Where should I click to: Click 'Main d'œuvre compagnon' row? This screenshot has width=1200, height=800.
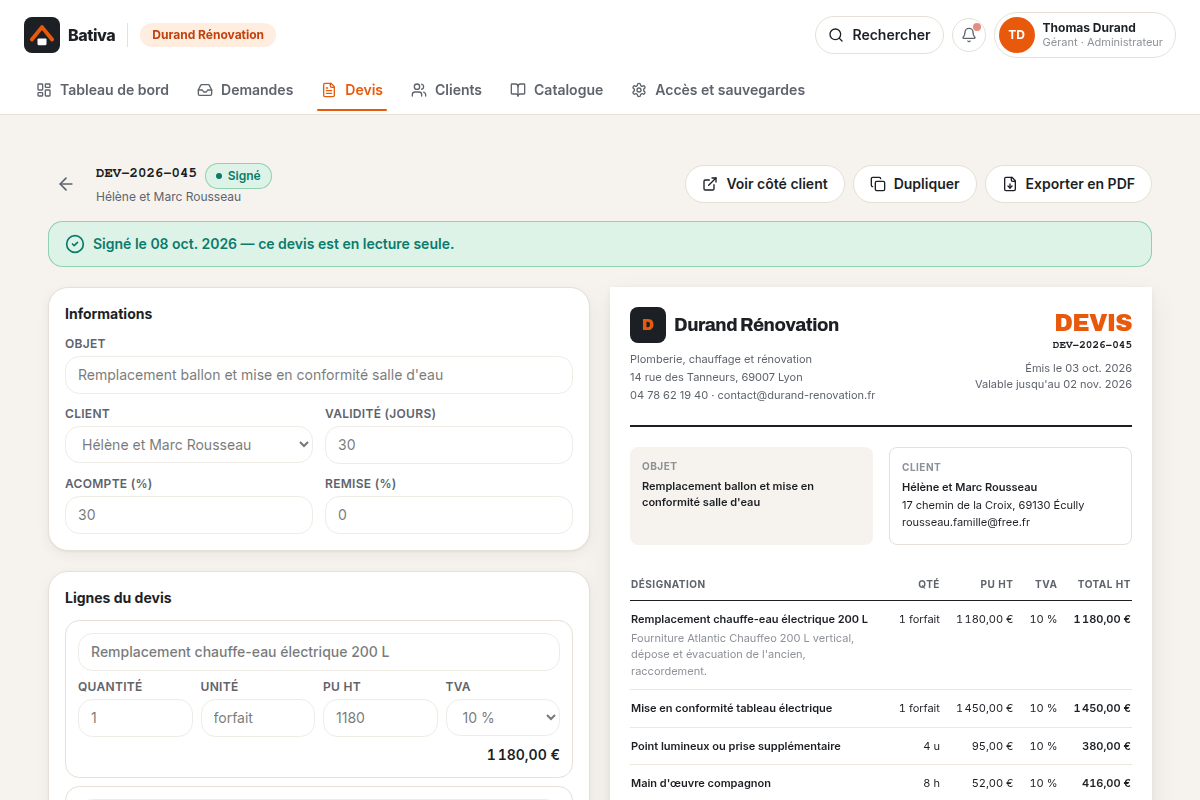(x=881, y=783)
